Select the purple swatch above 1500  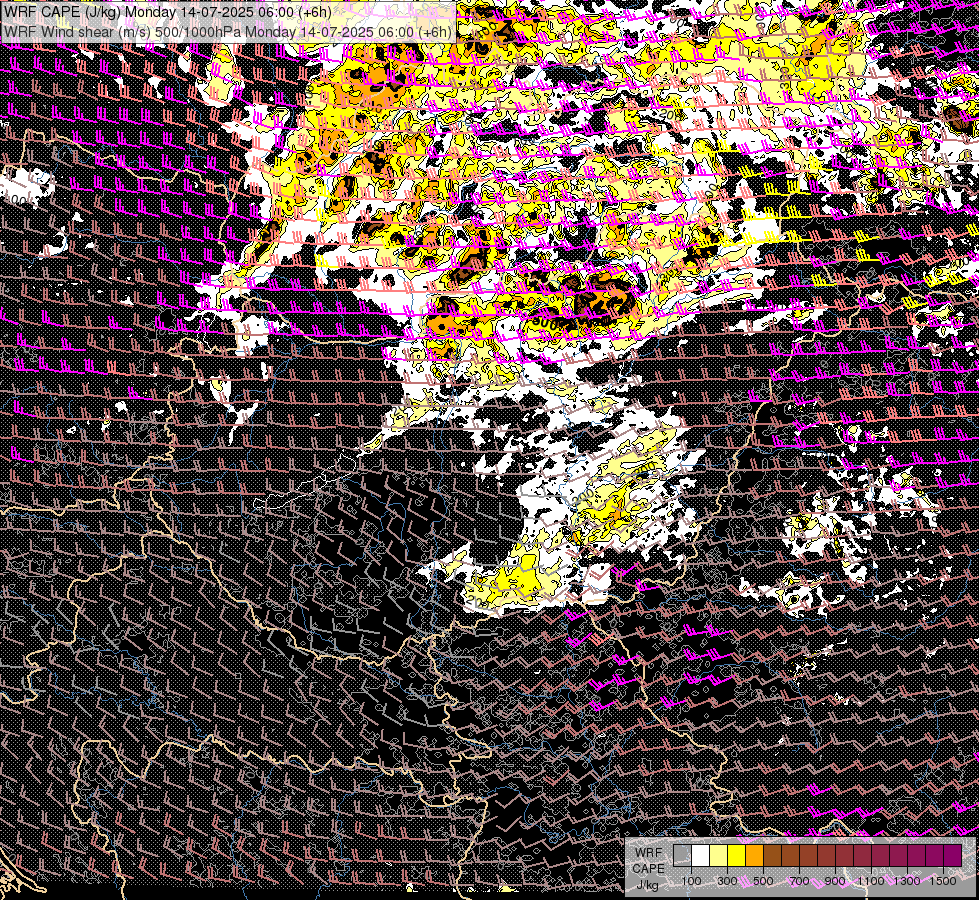tap(953, 855)
